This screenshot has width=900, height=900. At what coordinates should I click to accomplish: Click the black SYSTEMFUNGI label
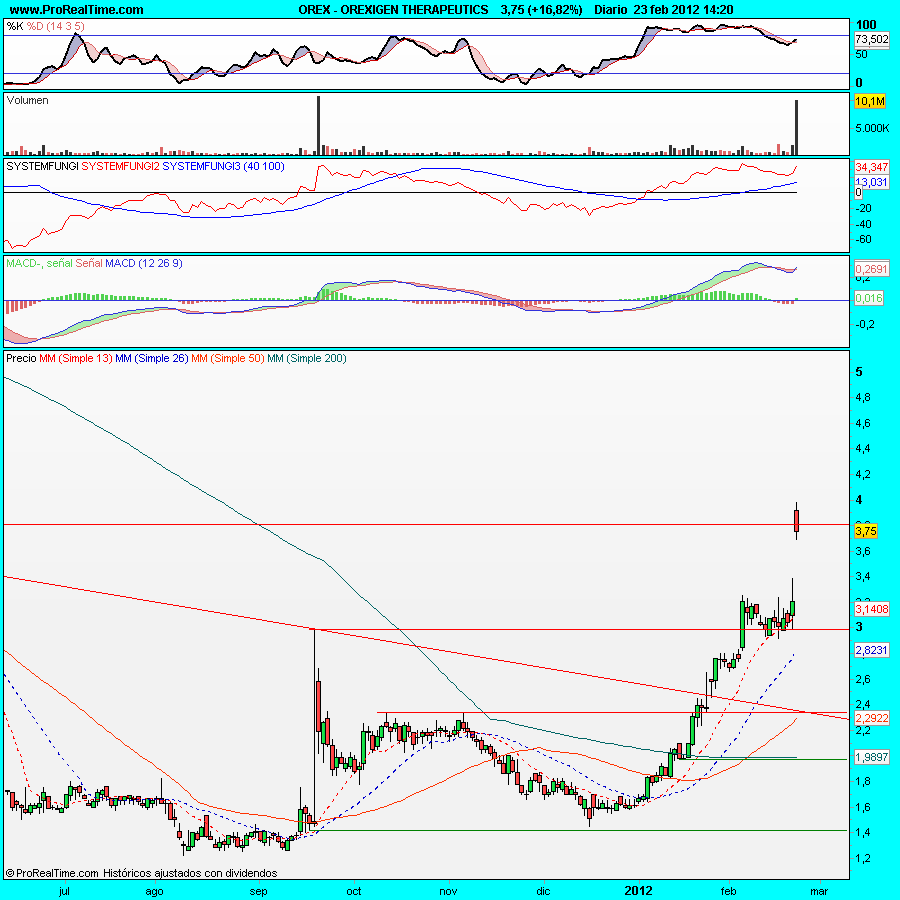click(42, 166)
